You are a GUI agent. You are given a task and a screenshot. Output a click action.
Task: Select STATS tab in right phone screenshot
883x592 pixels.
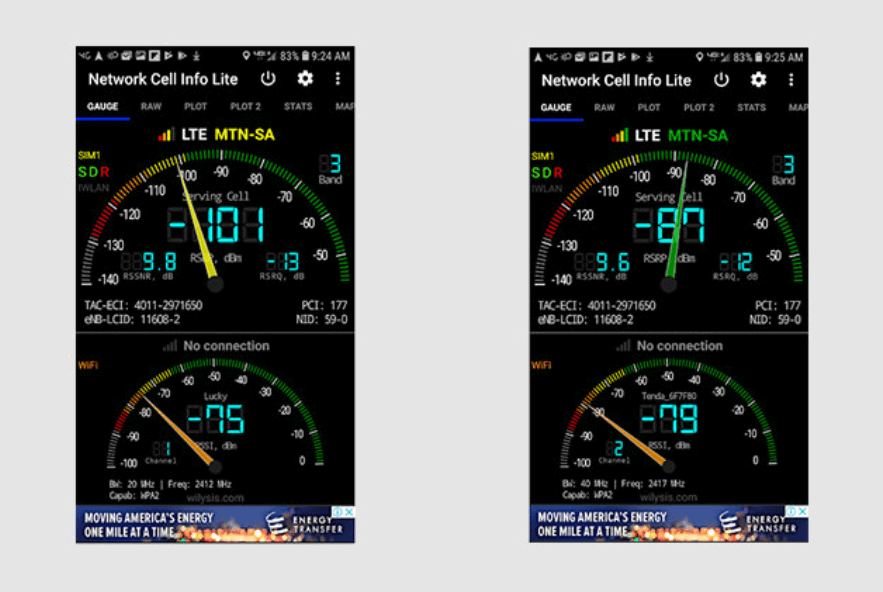pos(751,107)
